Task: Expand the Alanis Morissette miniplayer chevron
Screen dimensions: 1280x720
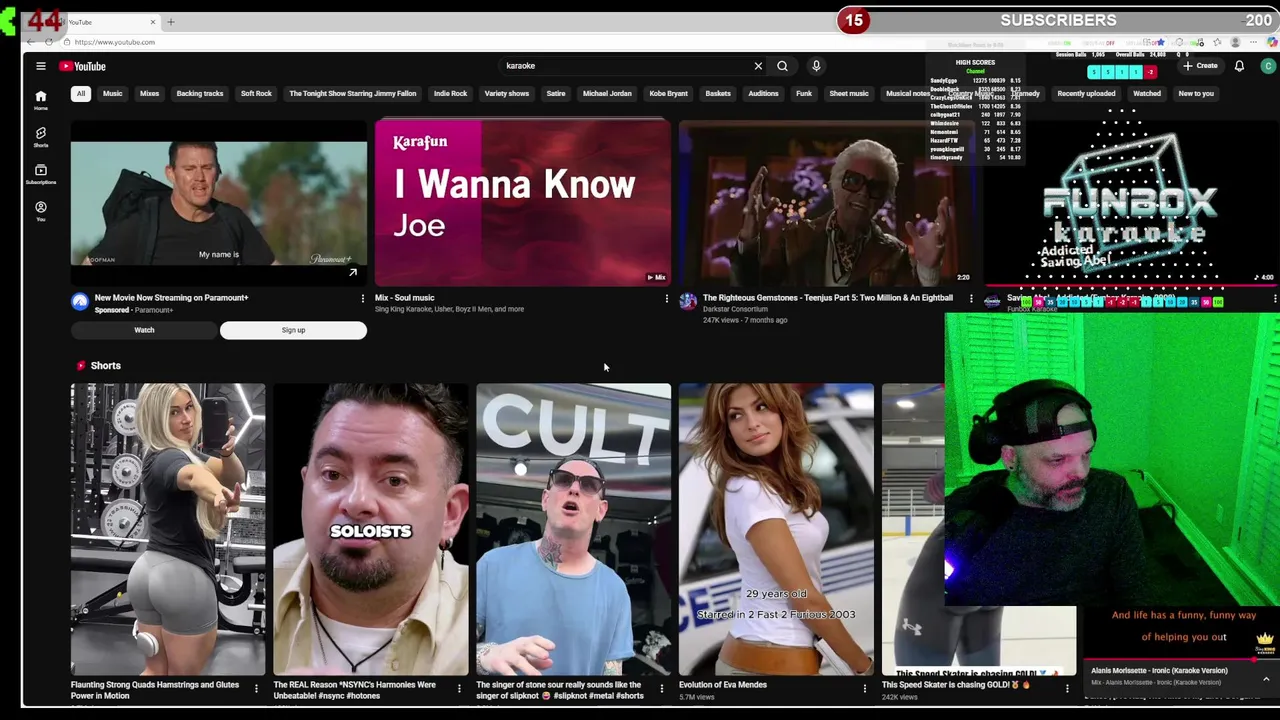Action: pyautogui.click(x=1266, y=678)
